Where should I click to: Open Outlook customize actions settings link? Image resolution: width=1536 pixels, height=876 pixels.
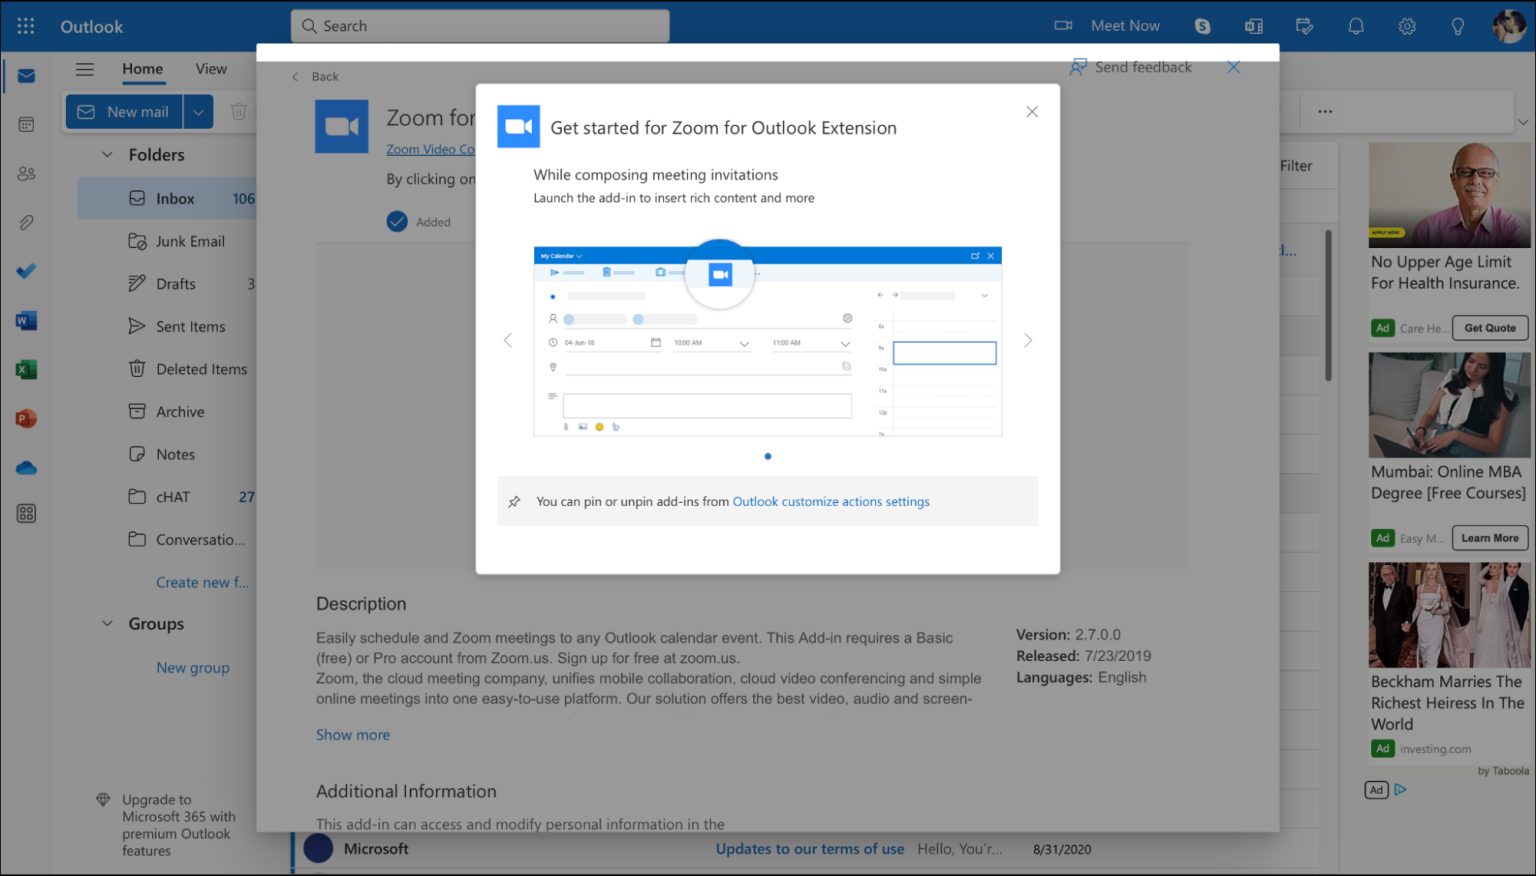point(830,501)
